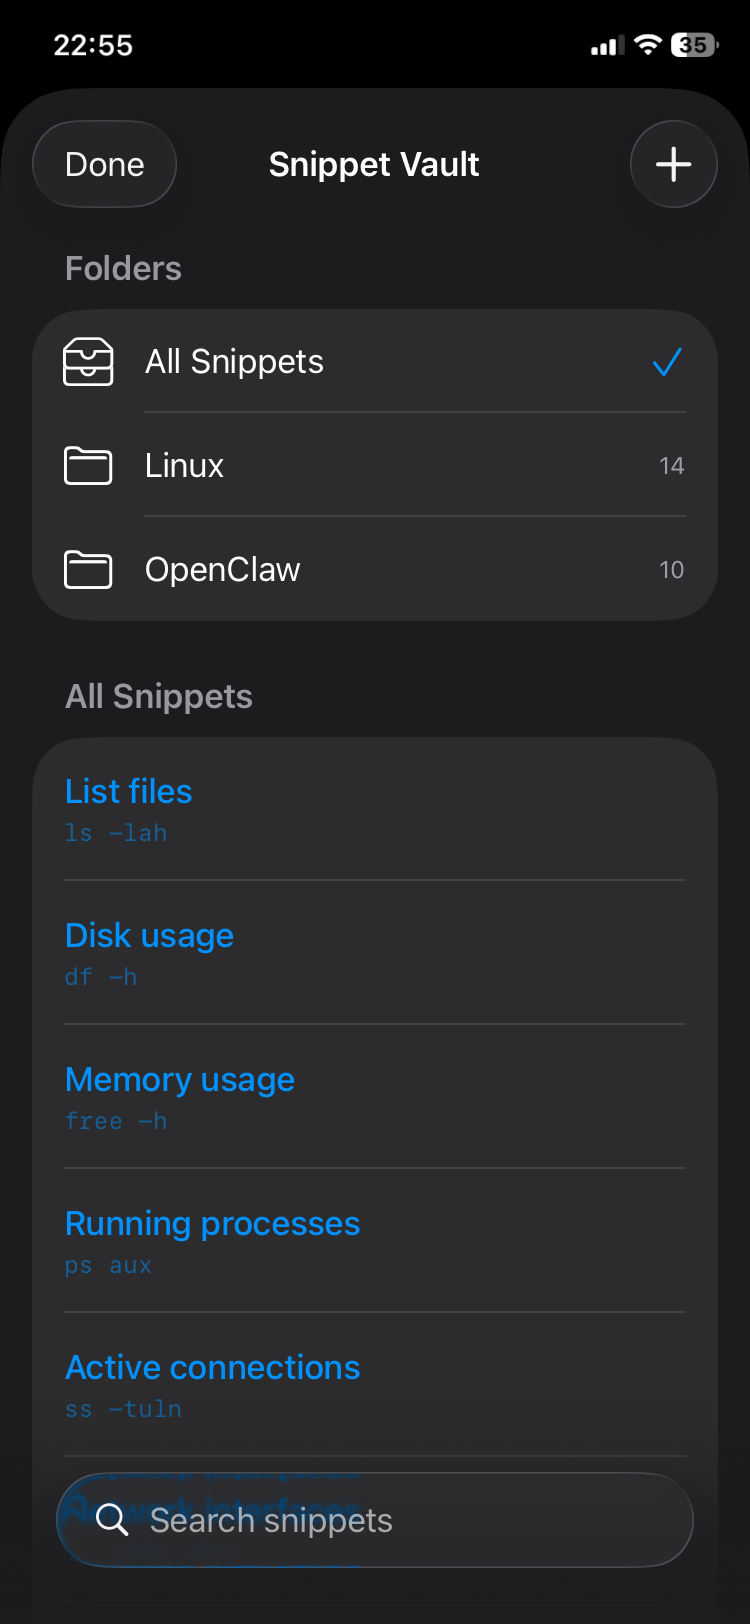Tap the magnifier icon in the search bar
Viewport: 750px width, 1624px height.
click(x=112, y=1520)
